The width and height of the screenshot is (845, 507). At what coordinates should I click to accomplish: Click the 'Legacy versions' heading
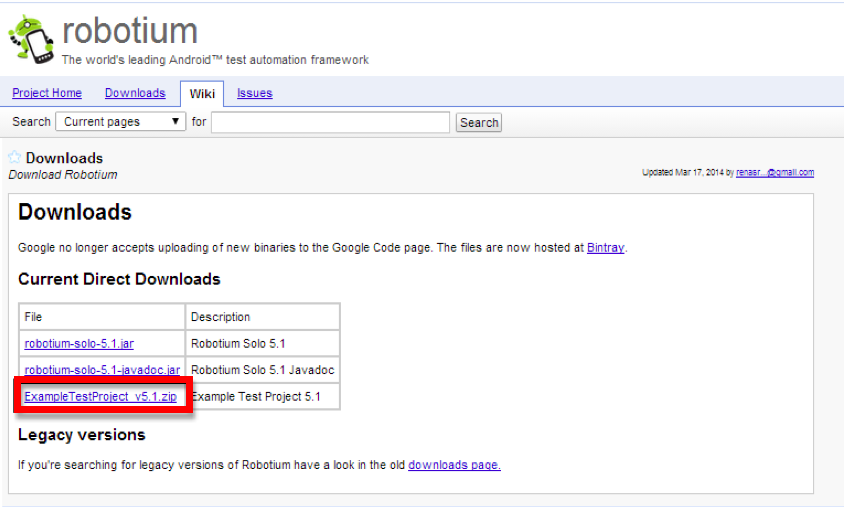click(x=81, y=435)
